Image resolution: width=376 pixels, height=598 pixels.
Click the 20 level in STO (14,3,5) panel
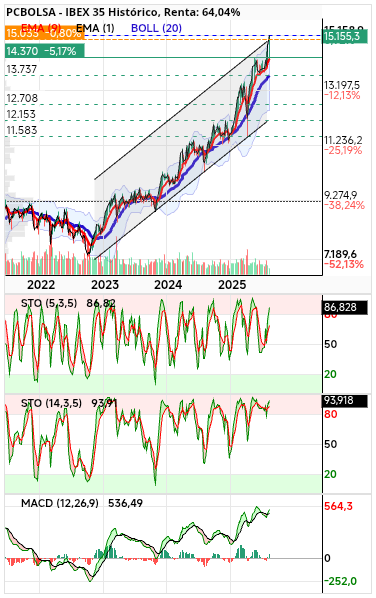coord(331,474)
